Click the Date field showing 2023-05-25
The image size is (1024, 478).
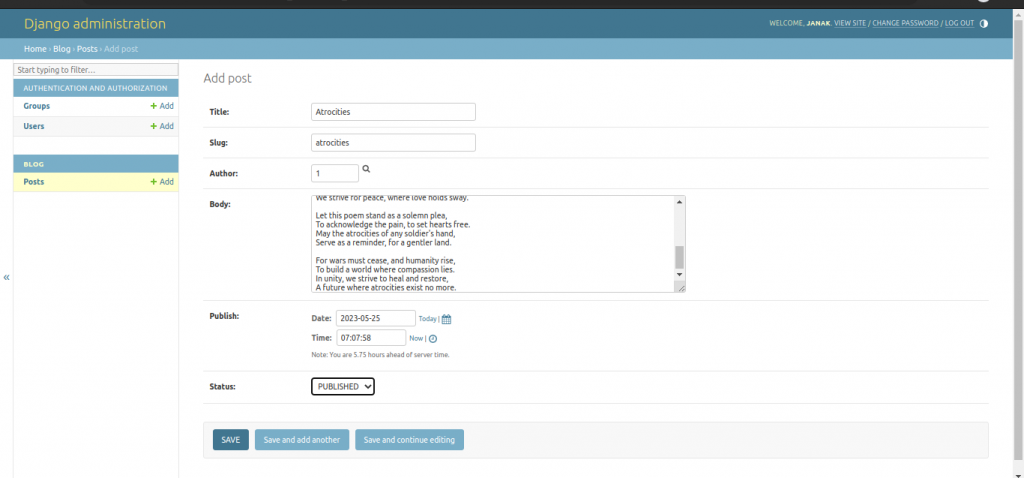coord(376,318)
